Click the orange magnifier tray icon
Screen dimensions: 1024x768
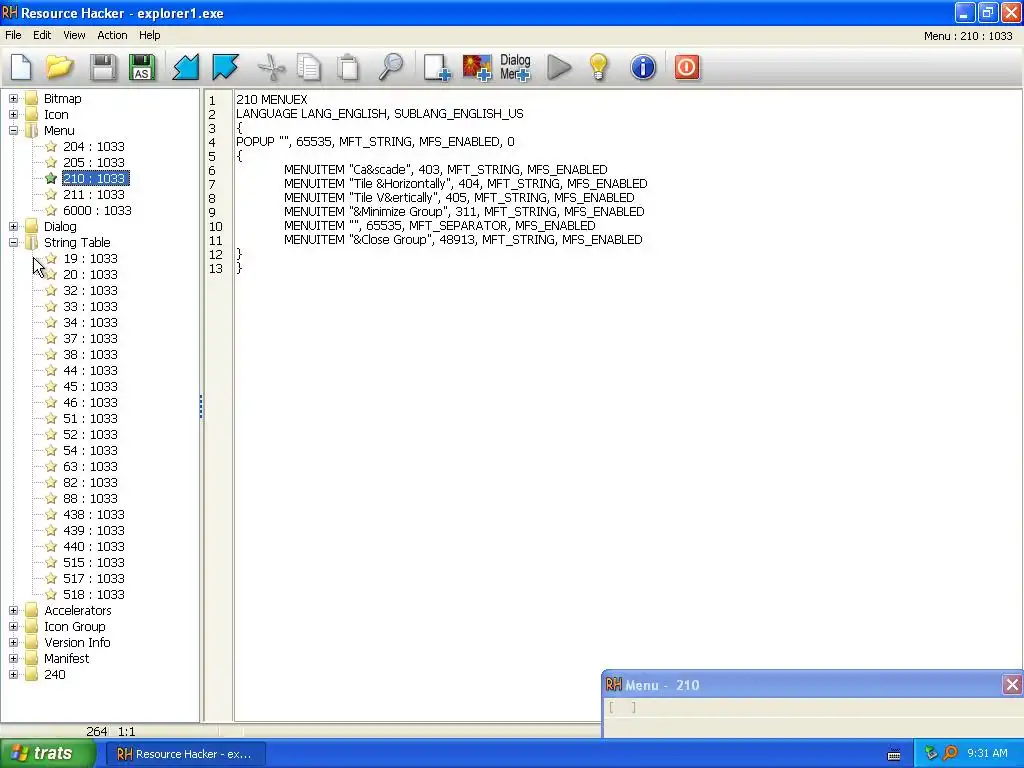(x=951, y=753)
